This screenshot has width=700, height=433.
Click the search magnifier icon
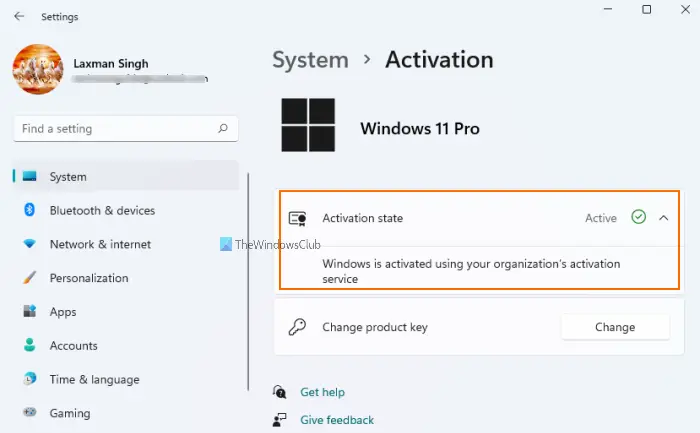(x=223, y=129)
